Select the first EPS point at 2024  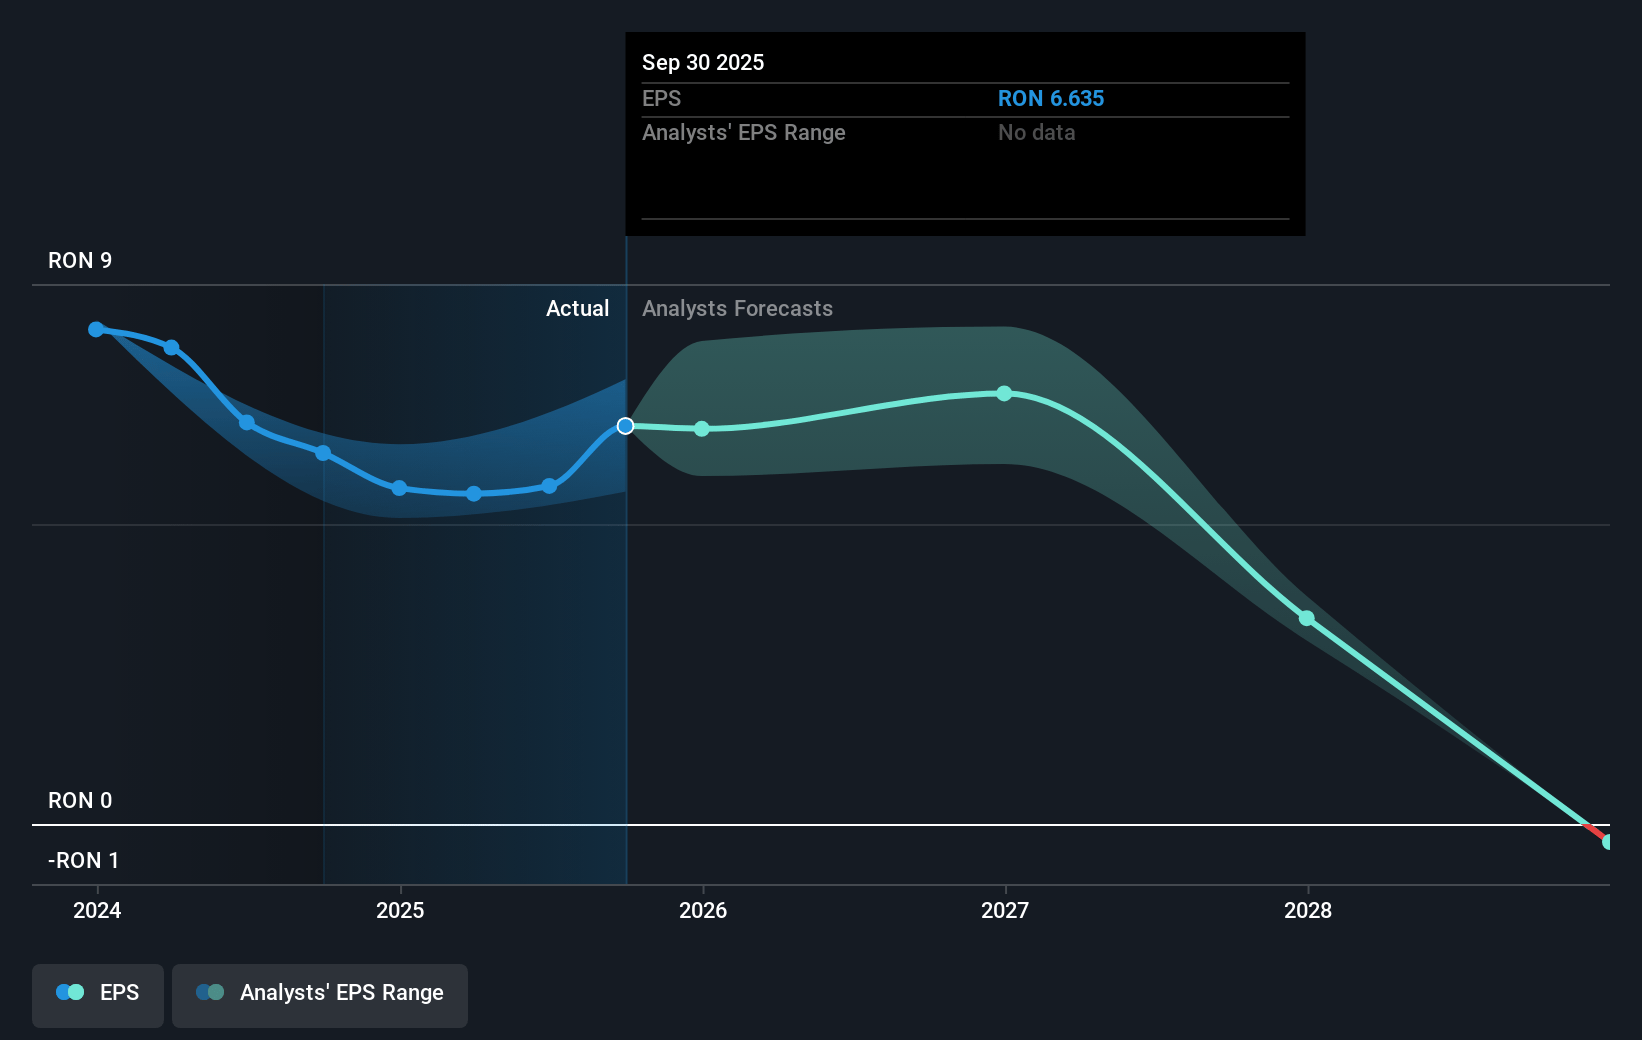tap(96, 329)
